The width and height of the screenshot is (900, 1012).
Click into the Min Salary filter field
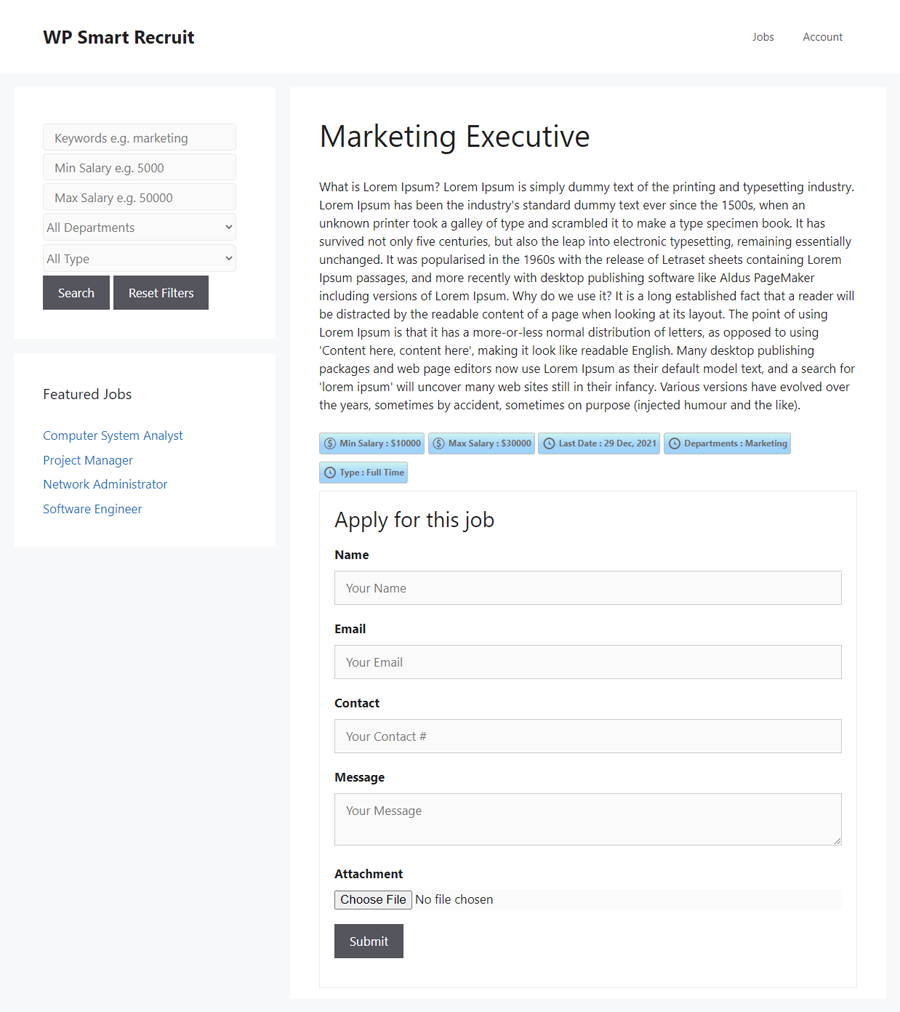139,168
